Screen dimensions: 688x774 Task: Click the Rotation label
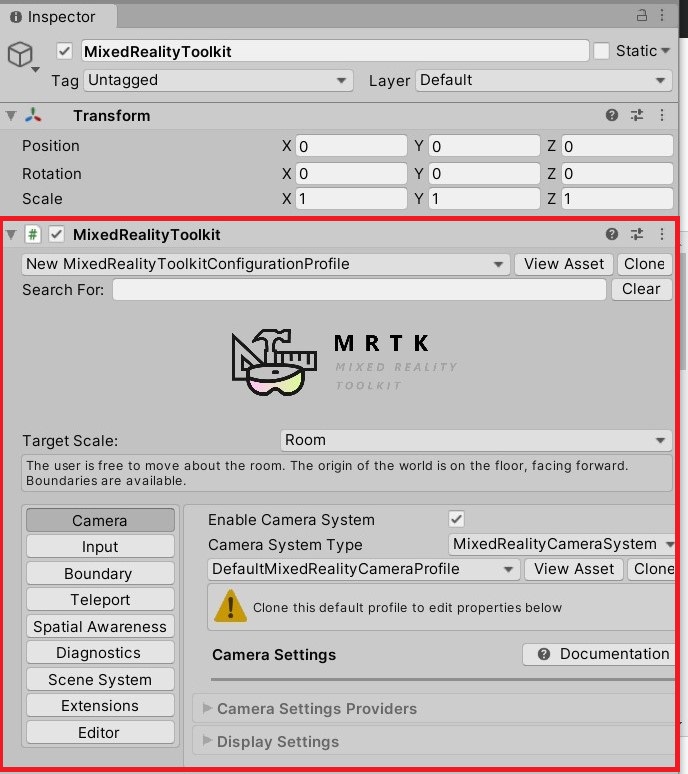point(52,174)
